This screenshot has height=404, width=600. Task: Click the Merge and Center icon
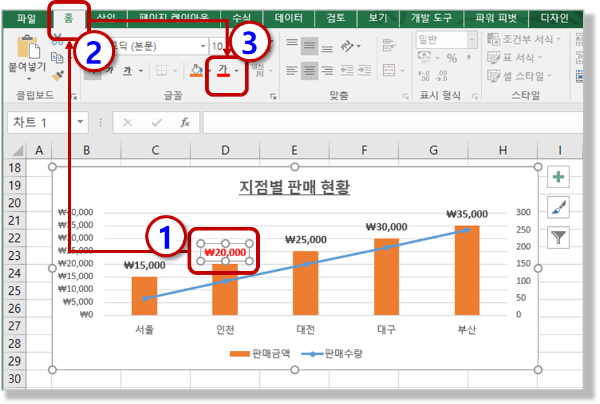389,70
